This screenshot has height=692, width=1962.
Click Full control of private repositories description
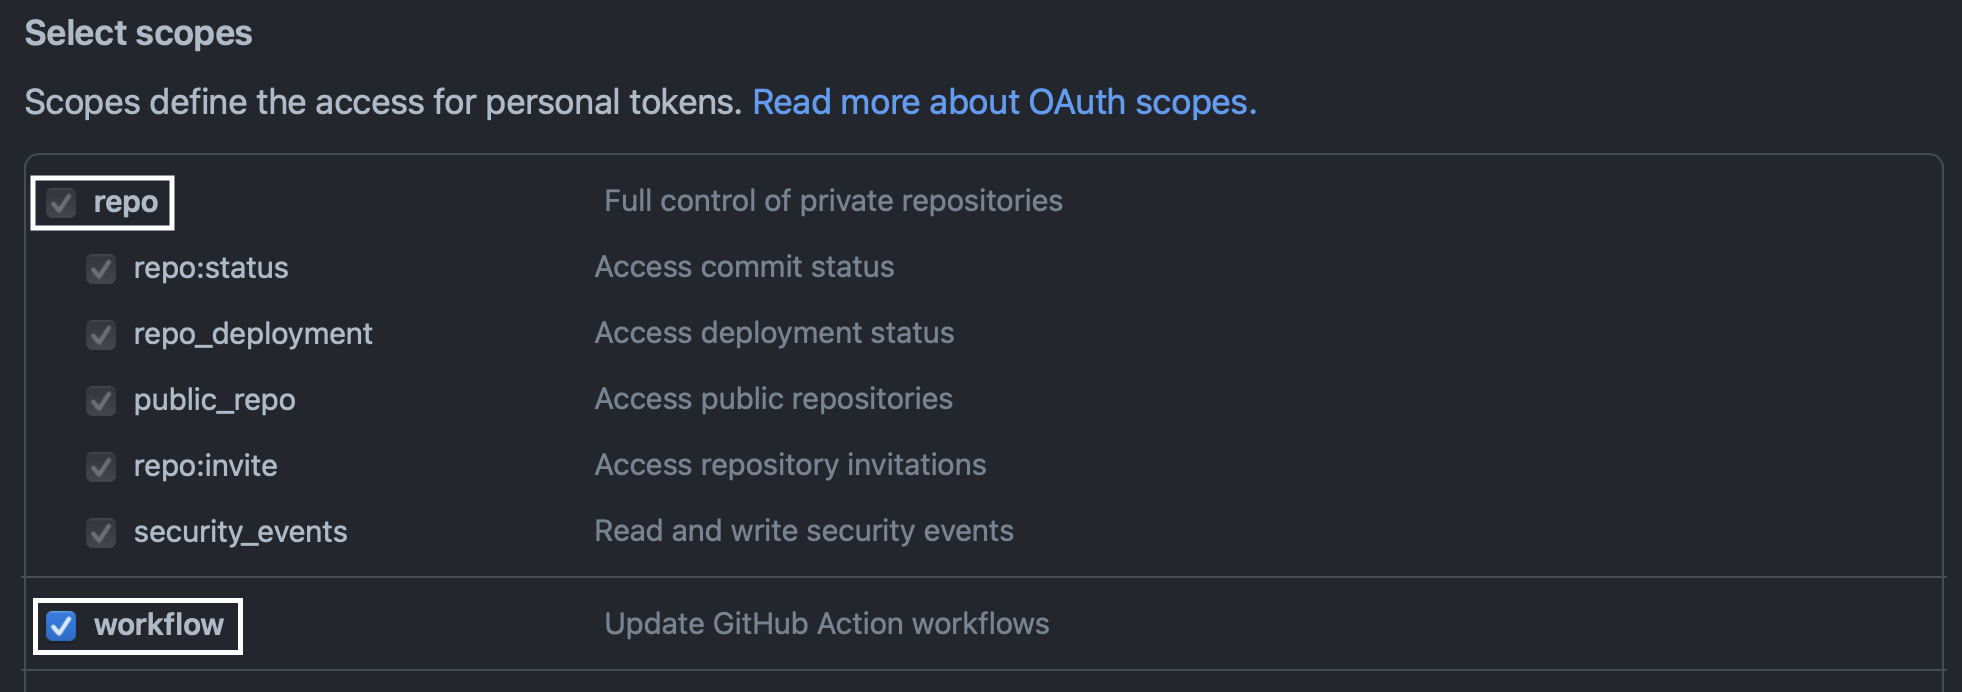coord(833,201)
